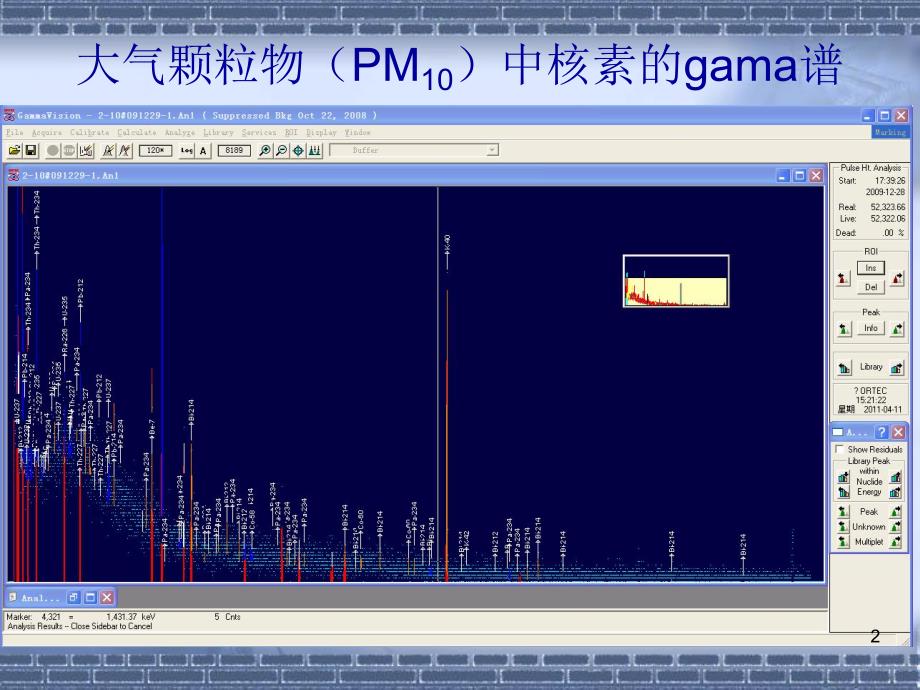Click the vertical bars display icon
This screenshot has width=920, height=690.
coord(314,150)
